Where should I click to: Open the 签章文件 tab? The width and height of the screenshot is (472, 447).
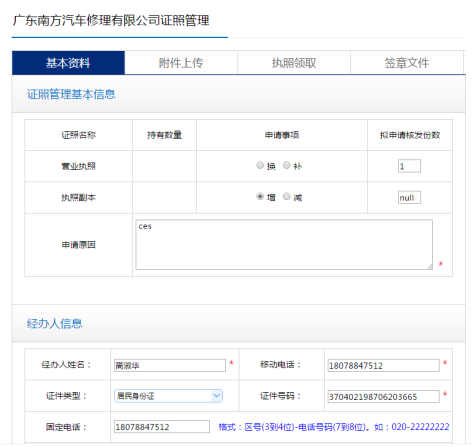407,63
